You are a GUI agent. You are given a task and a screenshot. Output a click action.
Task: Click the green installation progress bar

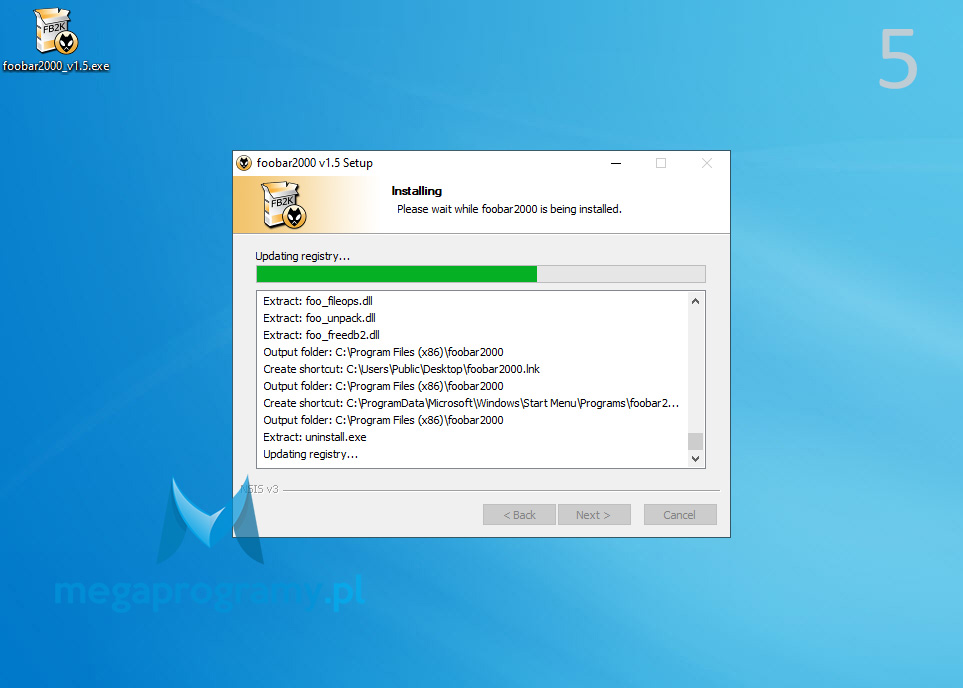point(481,274)
